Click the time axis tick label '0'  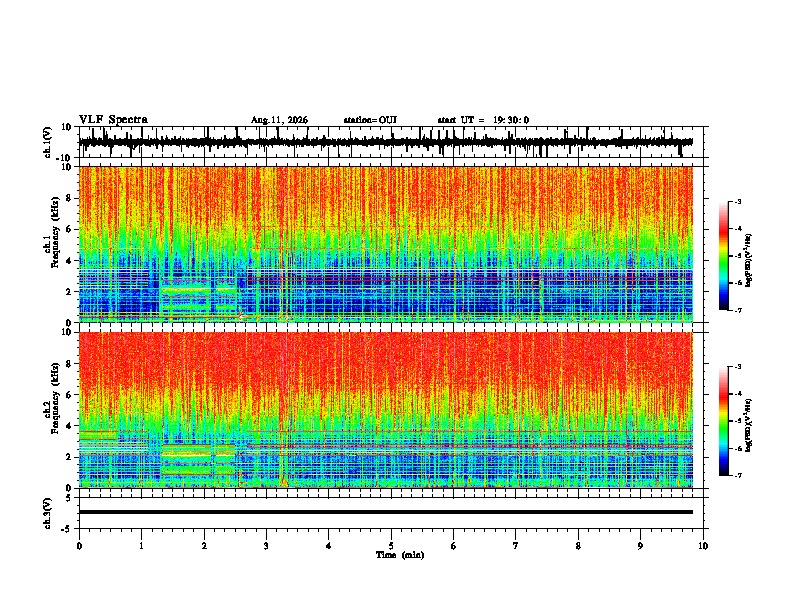click(x=79, y=546)
